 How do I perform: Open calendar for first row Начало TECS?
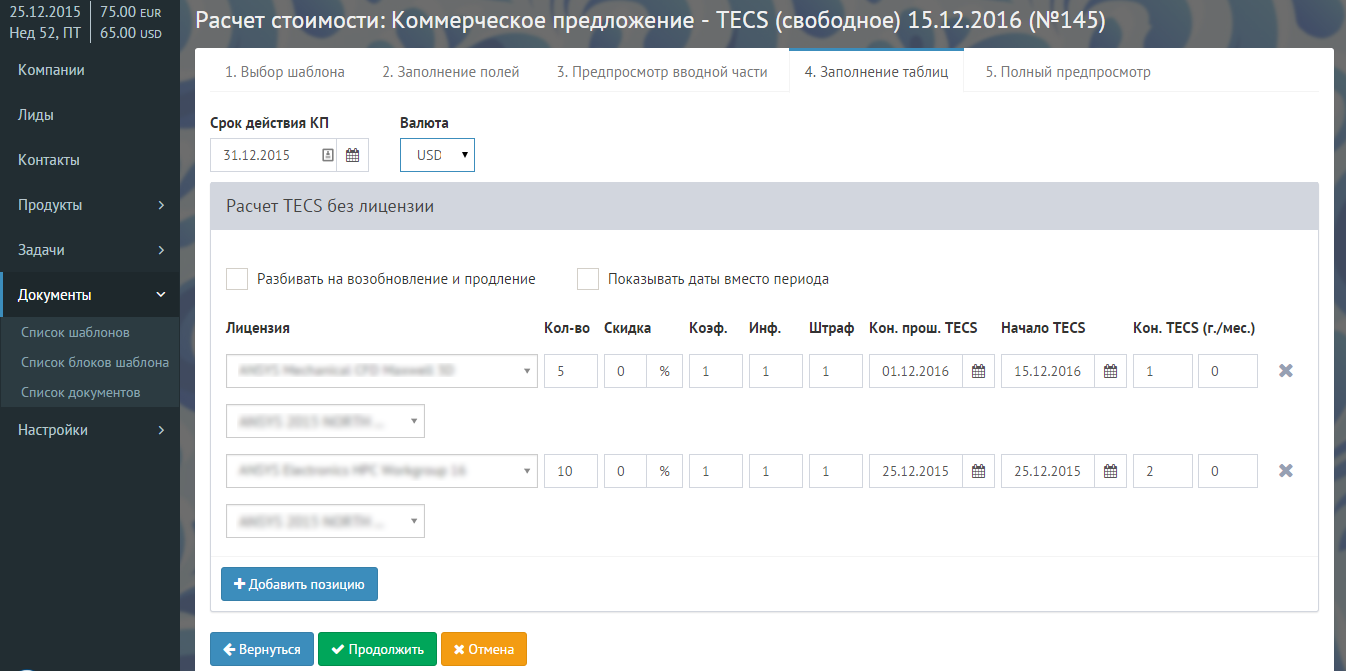pos(1110,371)
